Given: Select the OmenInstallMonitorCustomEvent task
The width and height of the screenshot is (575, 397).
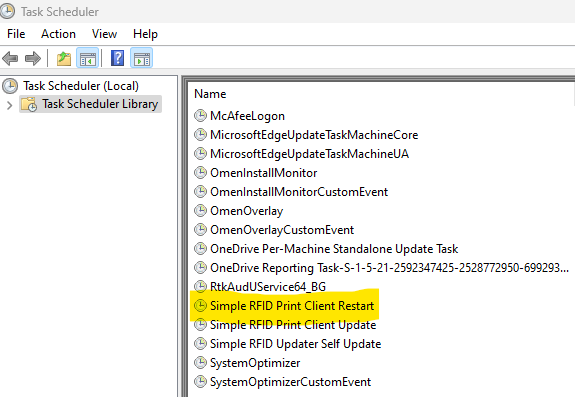Looking at the screenshot, I should (299, 192).
